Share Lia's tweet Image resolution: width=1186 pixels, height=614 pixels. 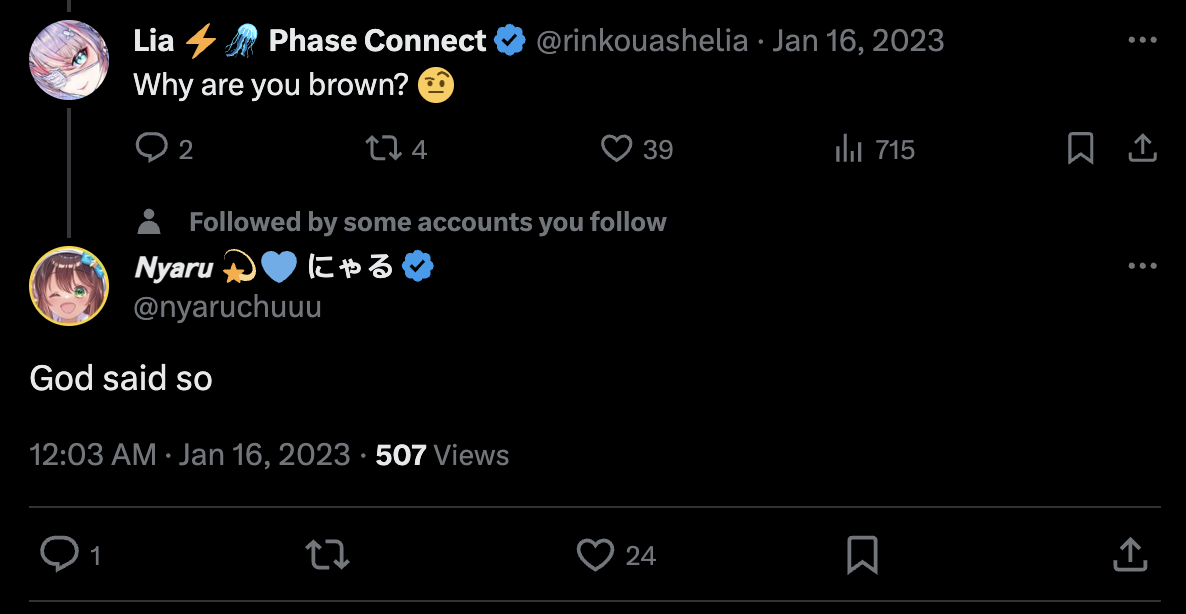click(x=1142, y=149)
